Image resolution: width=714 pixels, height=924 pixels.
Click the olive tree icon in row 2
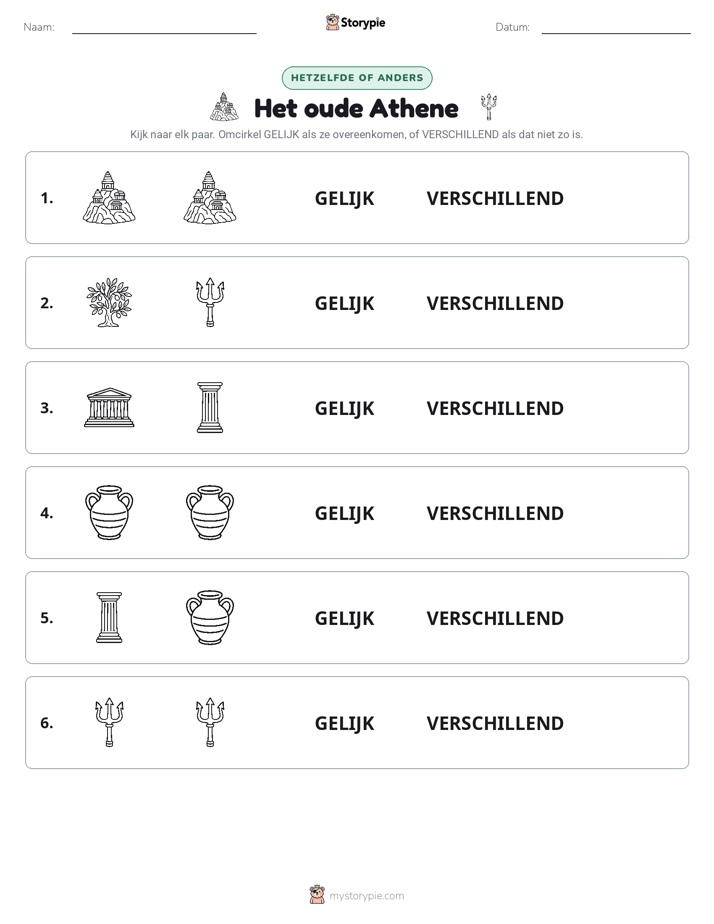click(109, 302)
